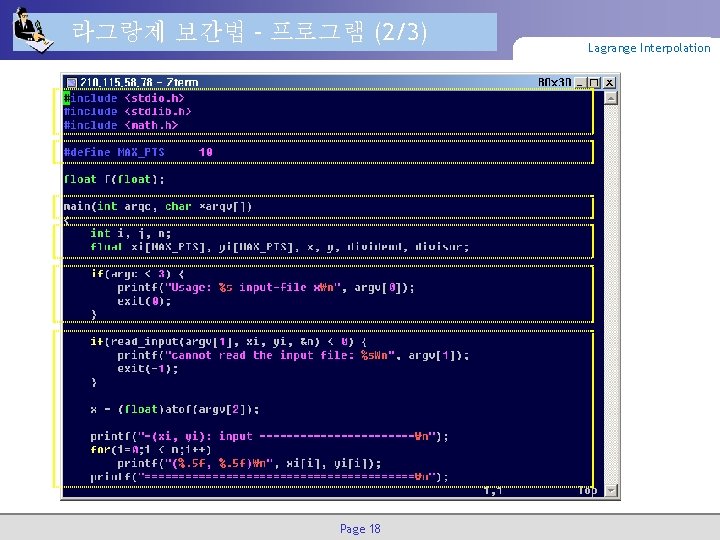This screenshot has width=720, height=540.
Task: Click the Zterm window system menu icon
Action: (72, 83)
